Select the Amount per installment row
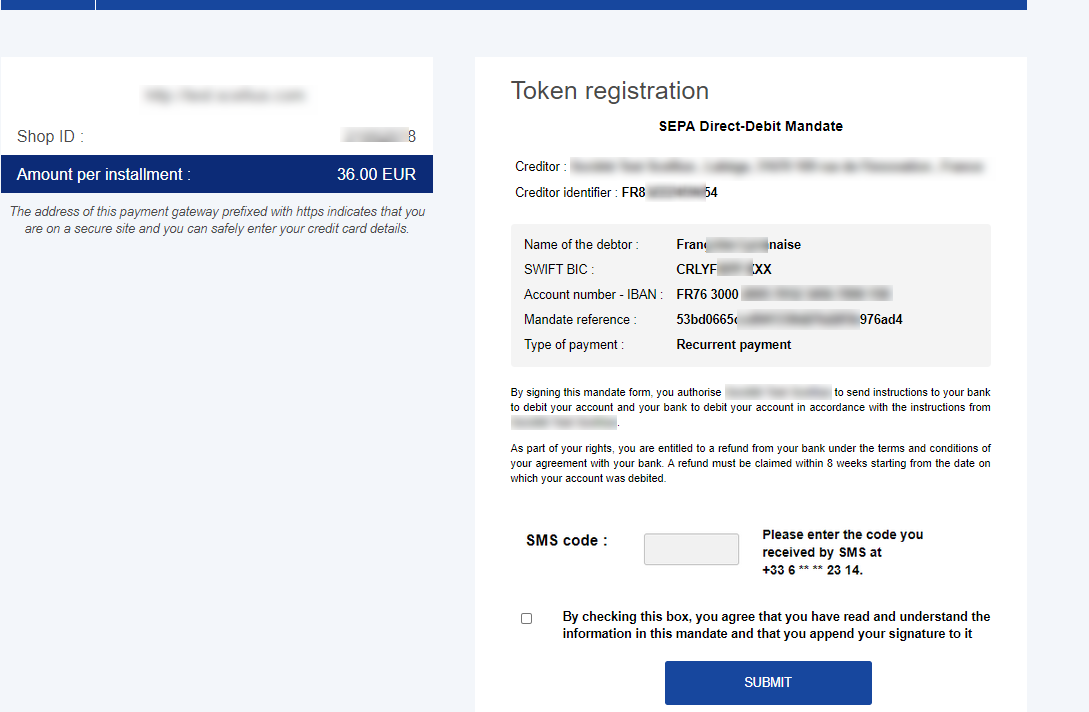This screenshot has width=1089, height=712. click(x=217, y=174)
